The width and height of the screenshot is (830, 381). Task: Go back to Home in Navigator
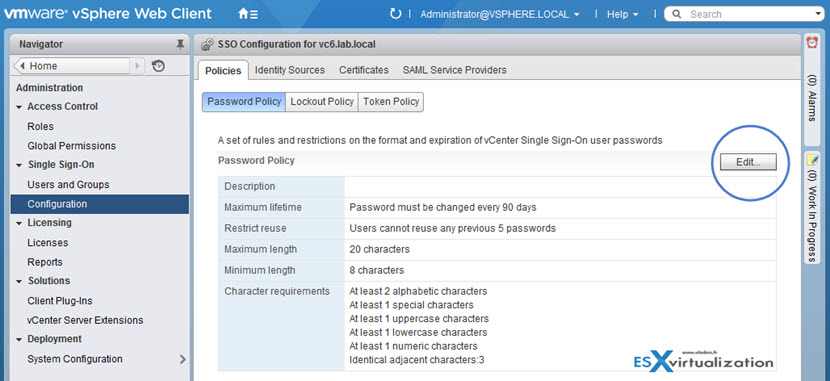coord(71,66)
